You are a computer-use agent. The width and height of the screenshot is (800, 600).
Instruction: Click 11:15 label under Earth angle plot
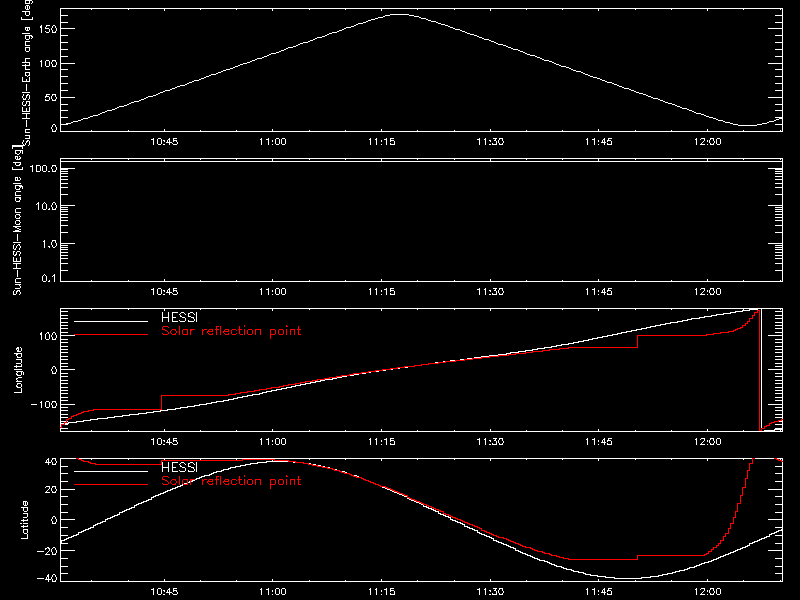click(382, 141)
